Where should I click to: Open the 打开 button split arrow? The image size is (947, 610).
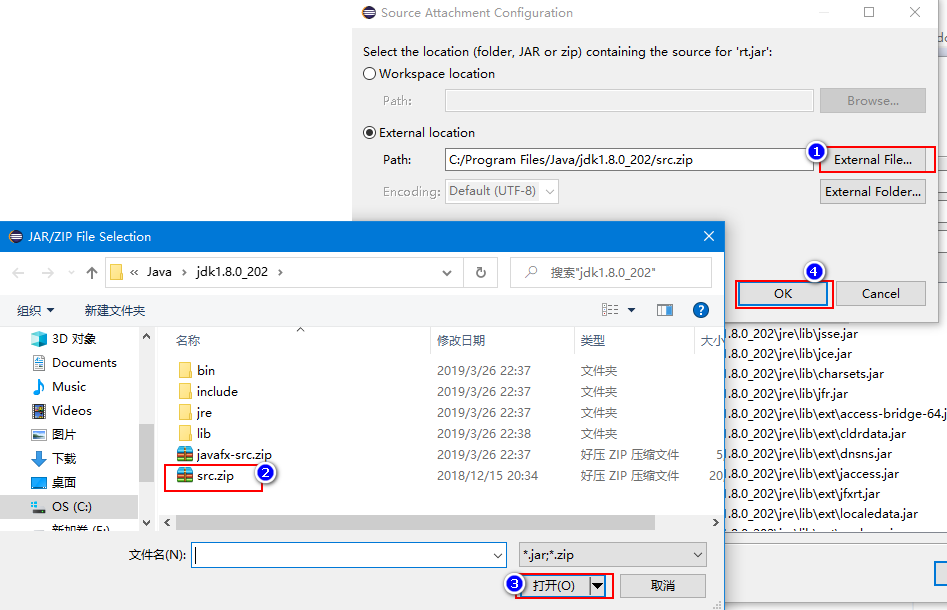click(597, 586)
